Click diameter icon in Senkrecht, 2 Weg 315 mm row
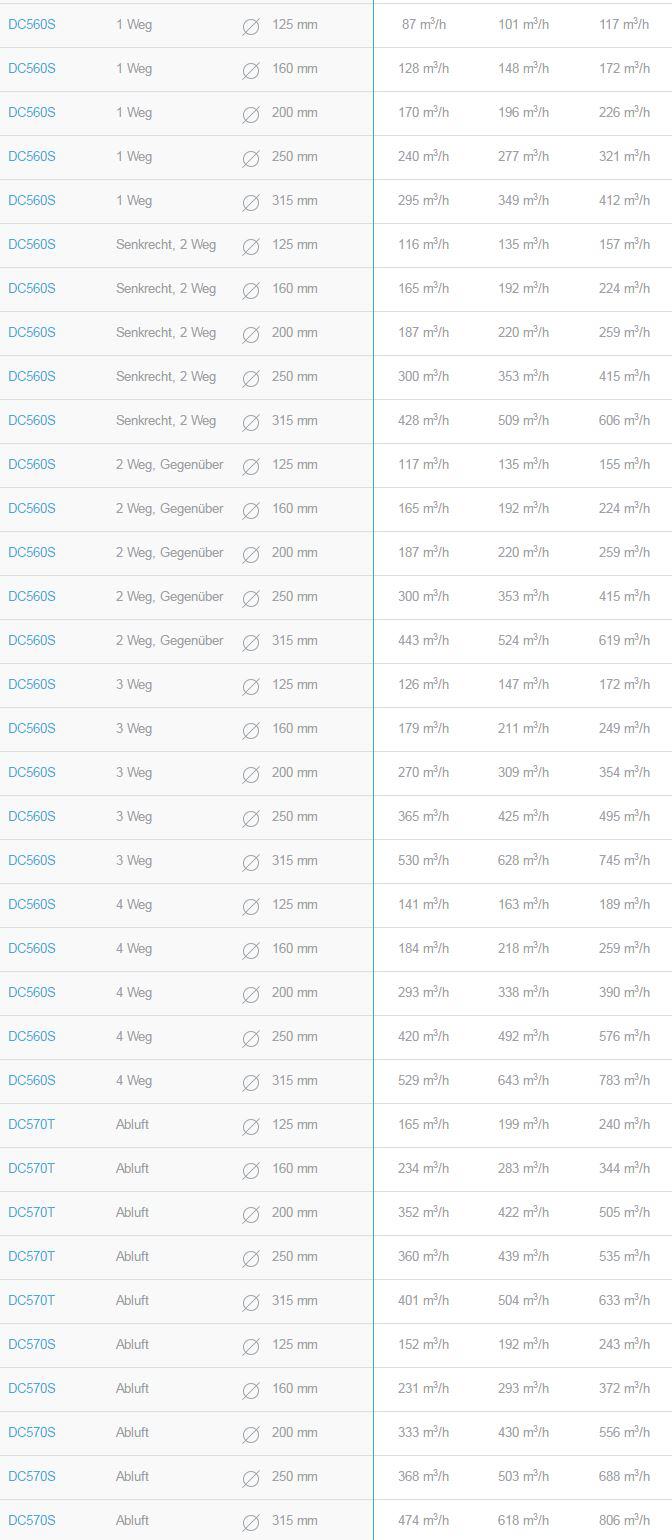Image resolution: width=672 pixels, height=1540 pixels. [251, 422]
